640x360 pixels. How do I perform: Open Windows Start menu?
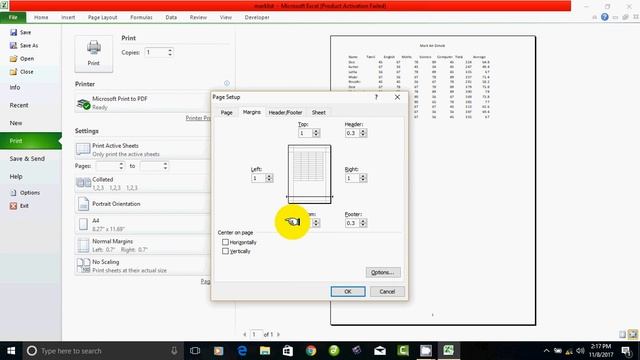[11, 351]
